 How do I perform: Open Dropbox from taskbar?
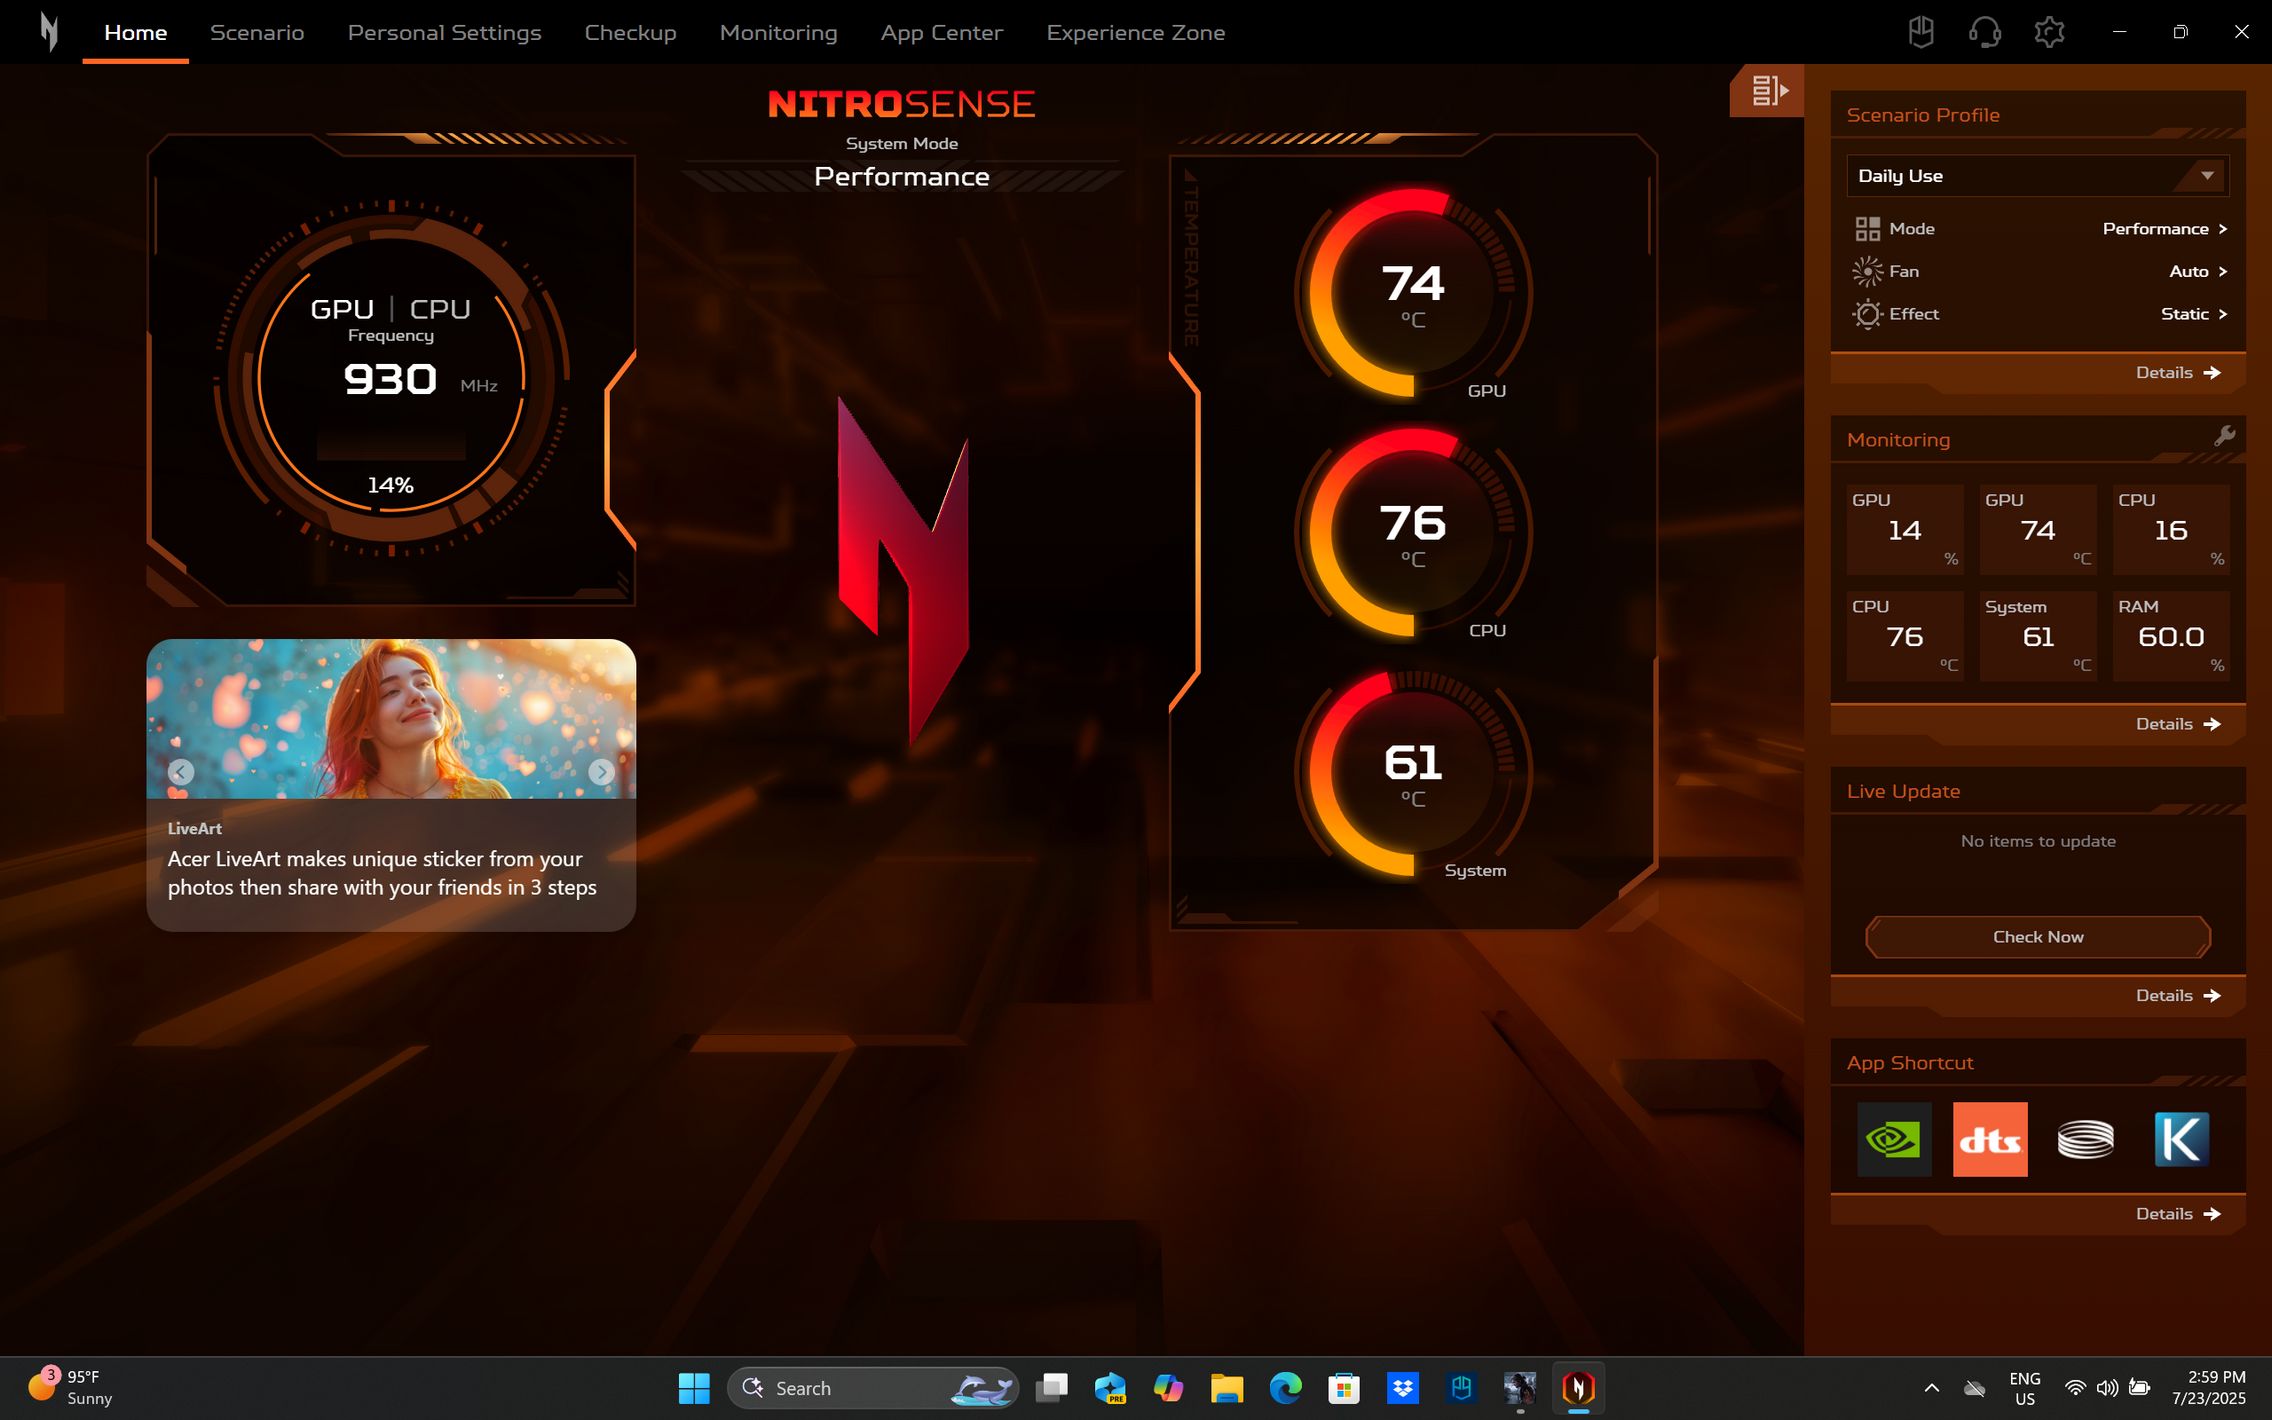click(x=1403, y=1388)
